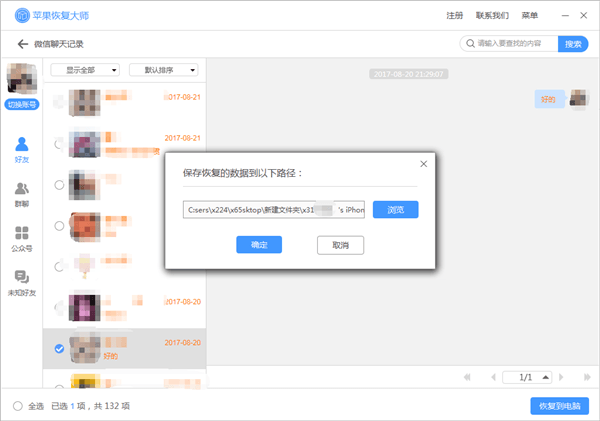Screen dimensions: 600x421
Task: Click the 苹果恢复大师 app logo icon
Action: coord(22,16)
